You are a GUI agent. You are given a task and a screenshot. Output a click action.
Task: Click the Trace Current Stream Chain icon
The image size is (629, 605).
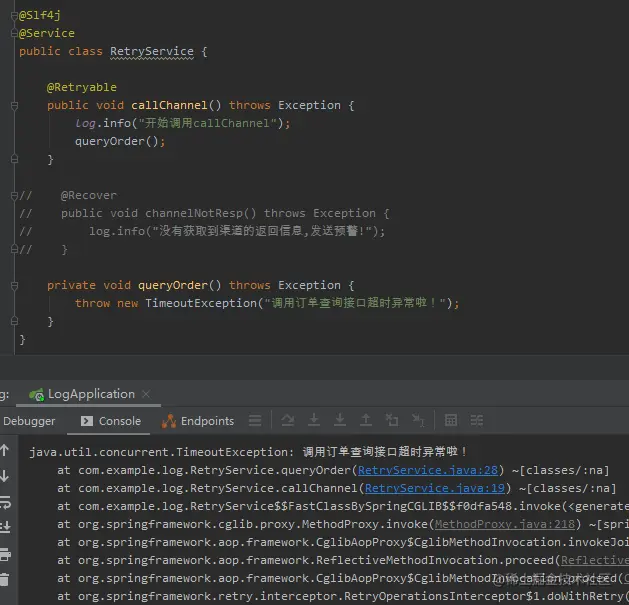tap(477, 420)
